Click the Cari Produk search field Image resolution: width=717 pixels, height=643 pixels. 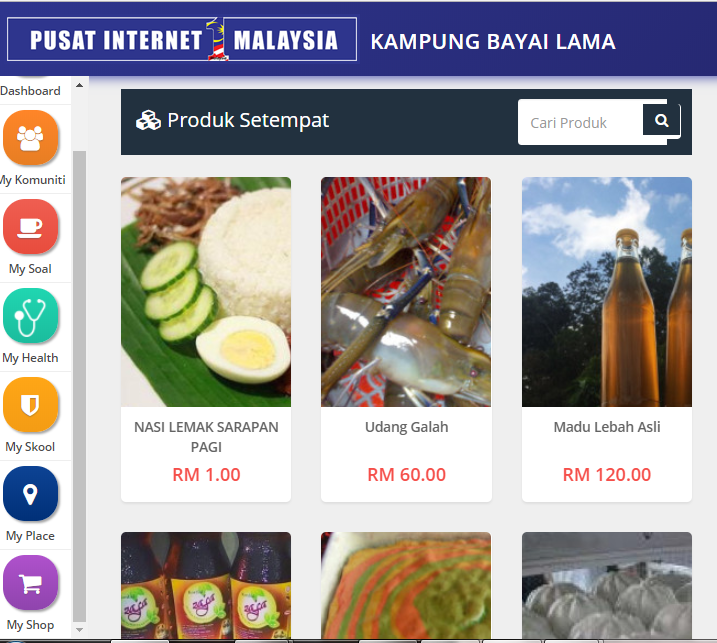click(x=580, y=122)
